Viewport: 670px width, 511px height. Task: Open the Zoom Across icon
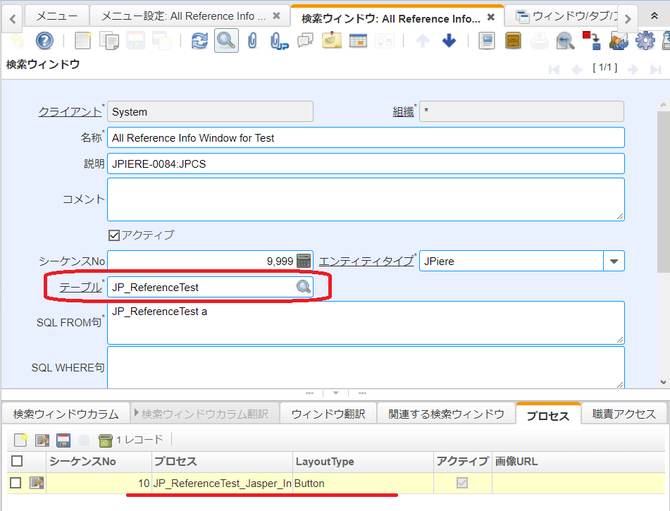(565, 41)
